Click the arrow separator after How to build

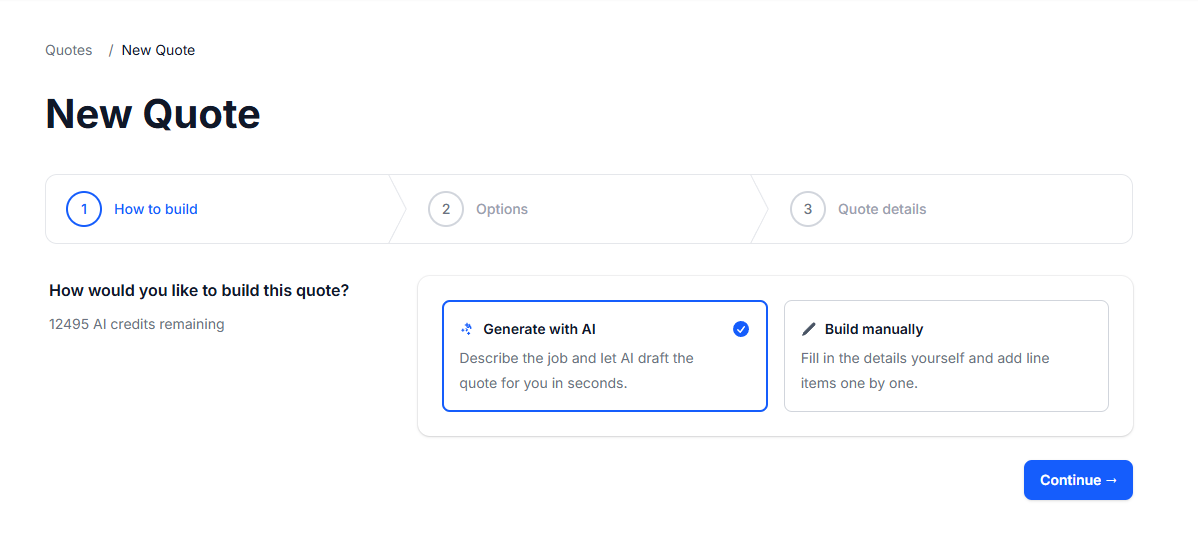pyautogui.click(x=398, y=209)
